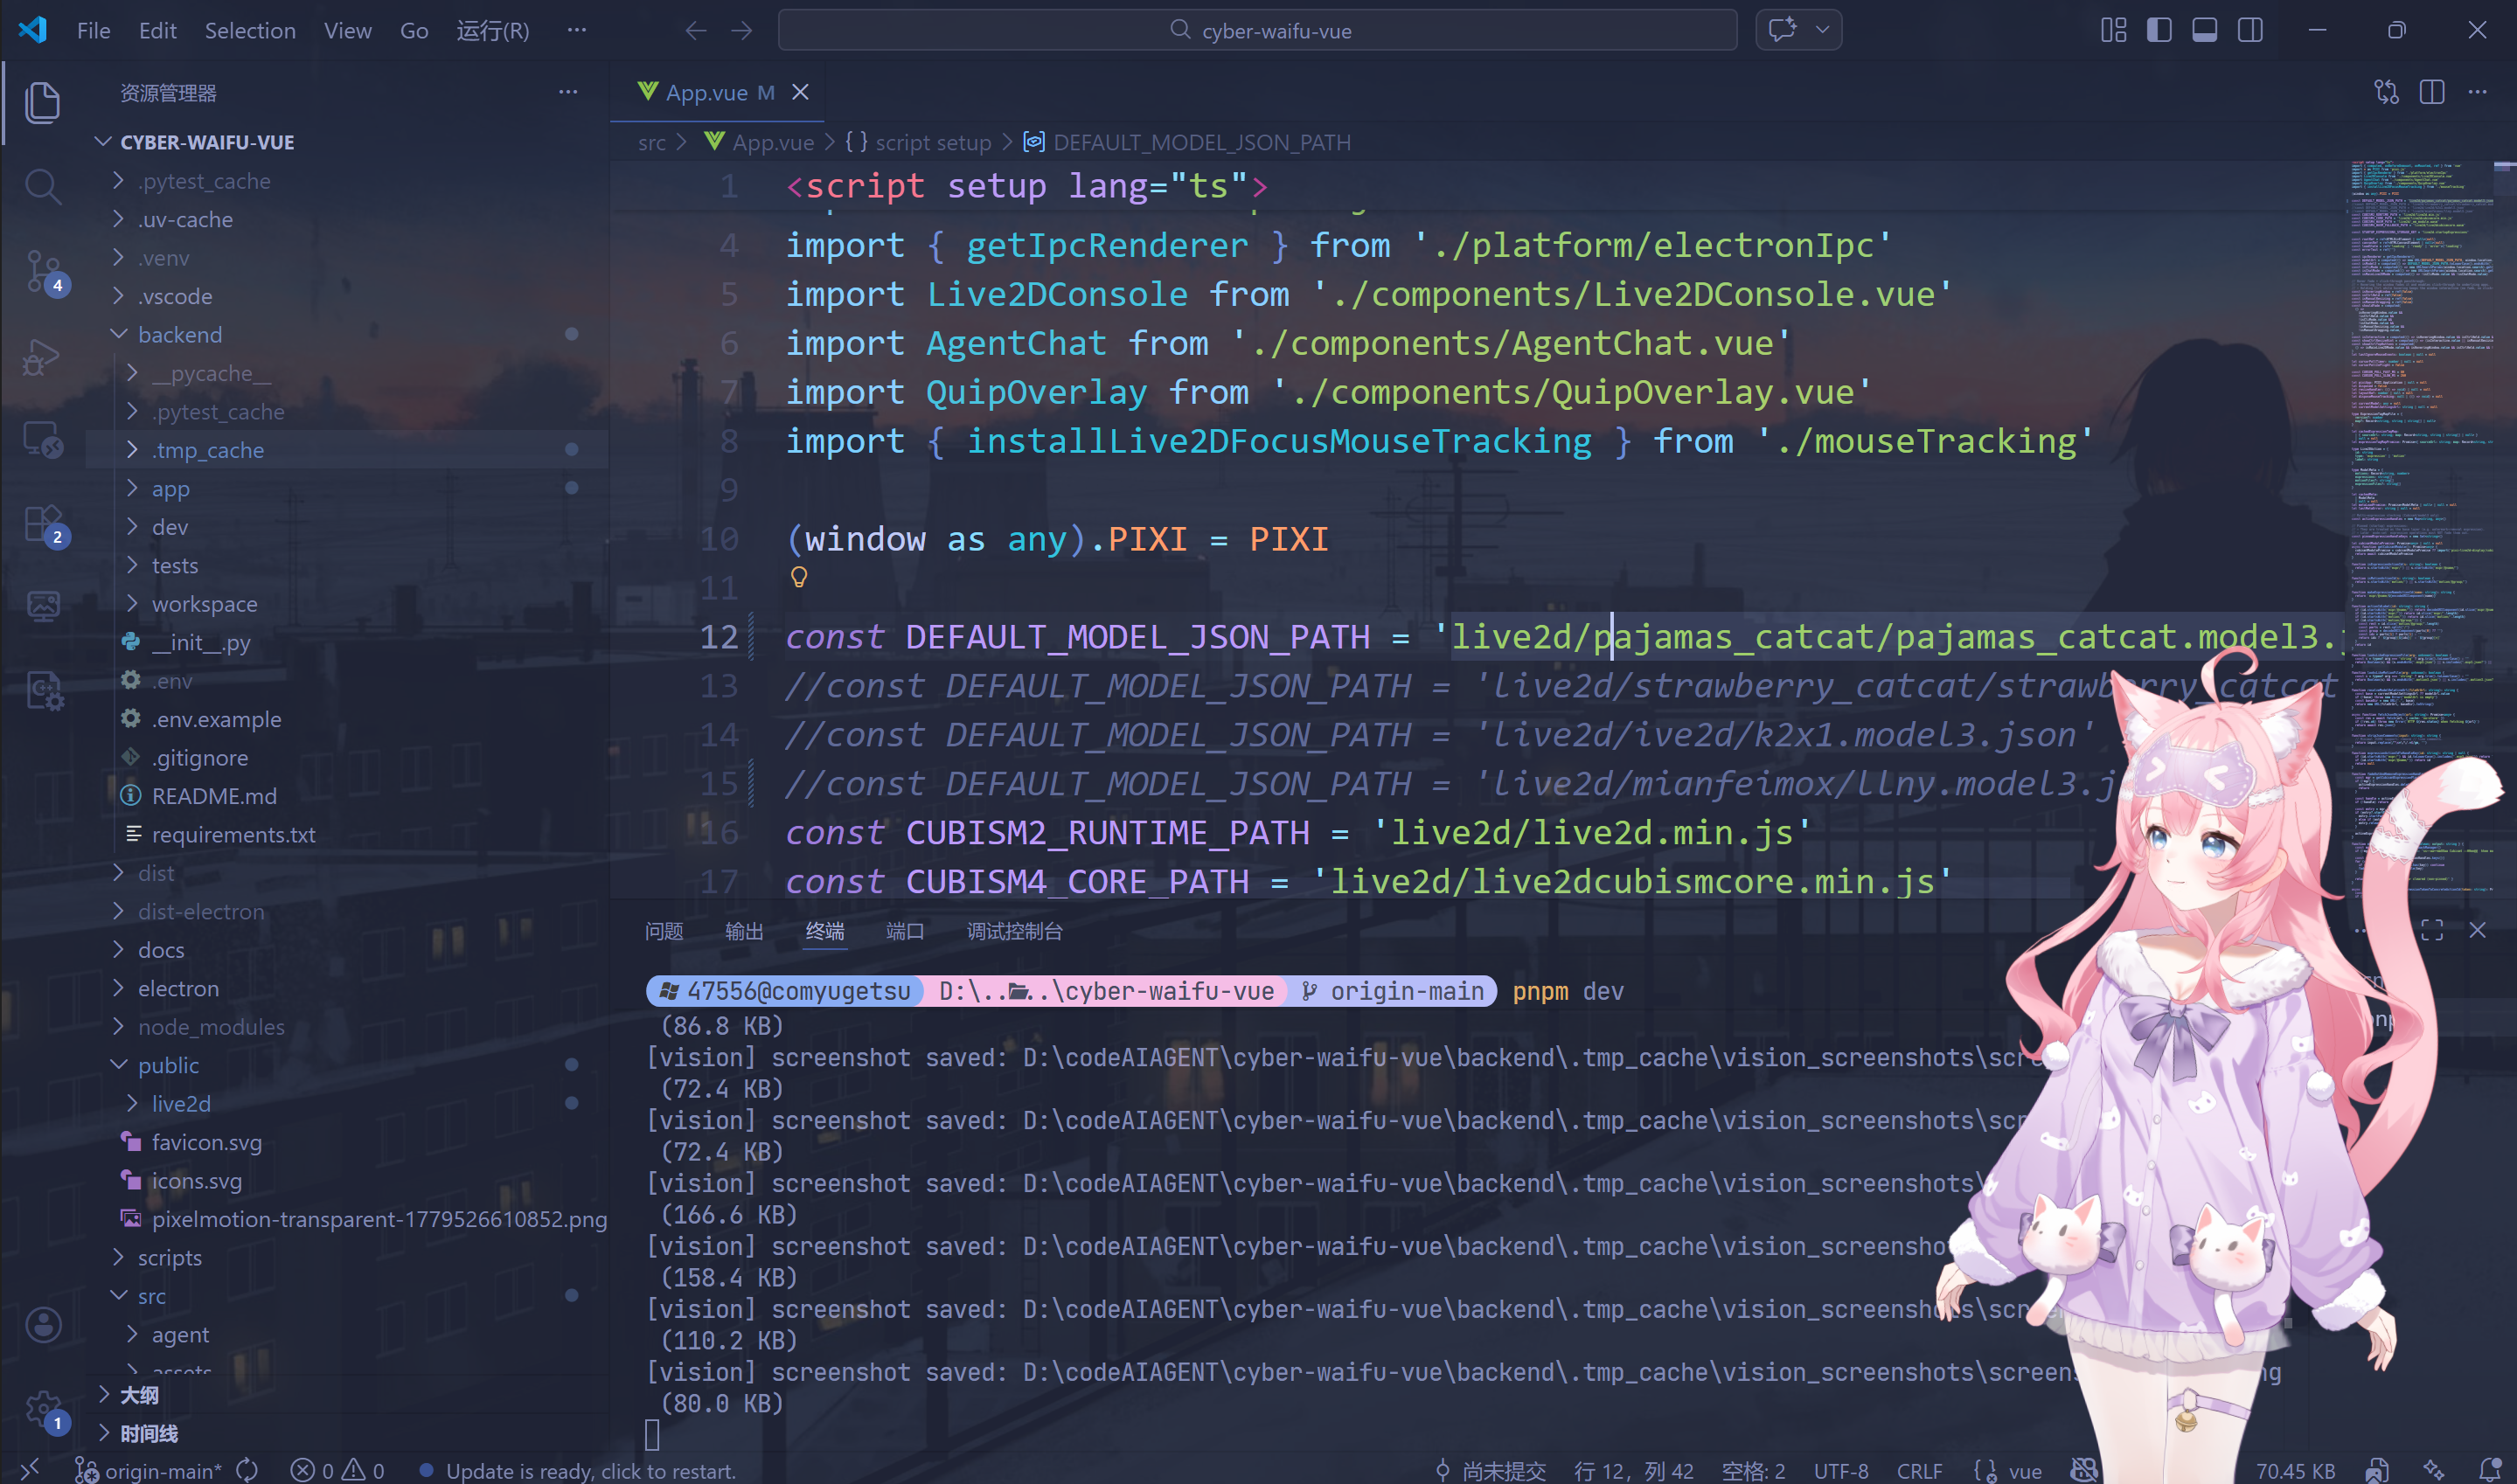Image resolution: width=2517 pixels, height=1484 pixels.
Task: Close the terminal panel
Action: pyautogui.click(x=2477, y=930)
